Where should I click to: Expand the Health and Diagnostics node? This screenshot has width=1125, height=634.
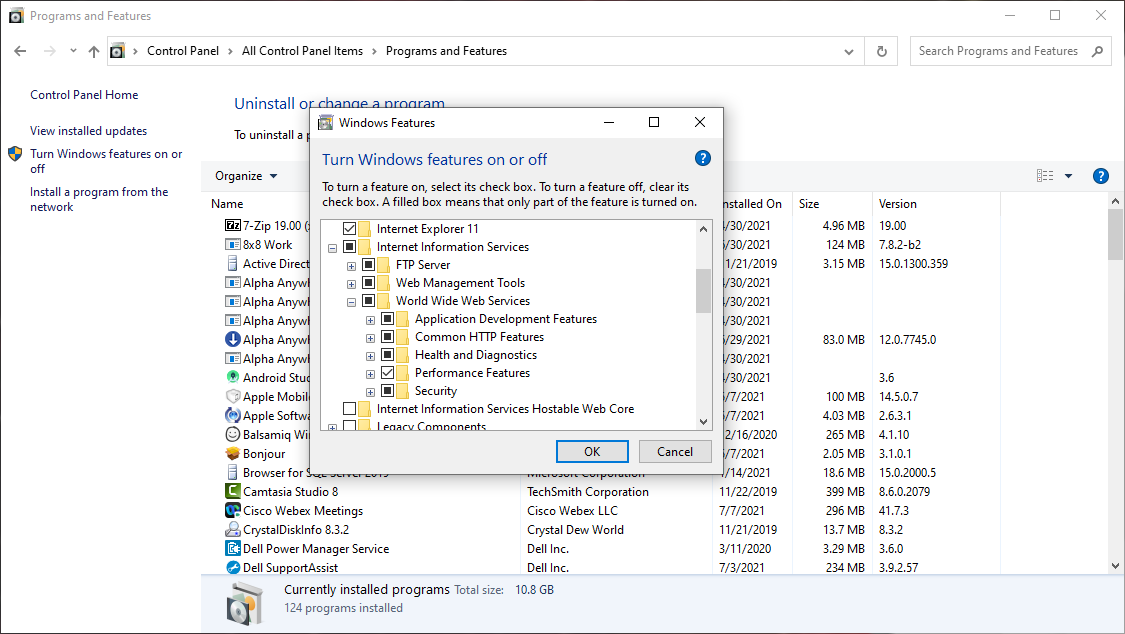point(370,356)
